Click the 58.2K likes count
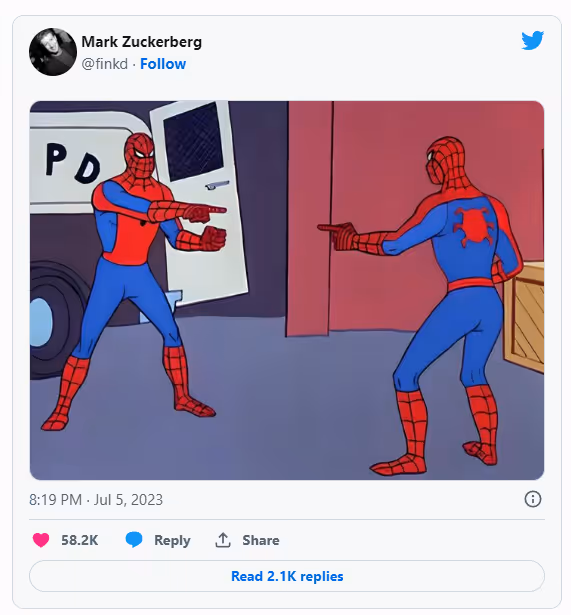Viewport: 571px width, 615px height. pos(80,540)
